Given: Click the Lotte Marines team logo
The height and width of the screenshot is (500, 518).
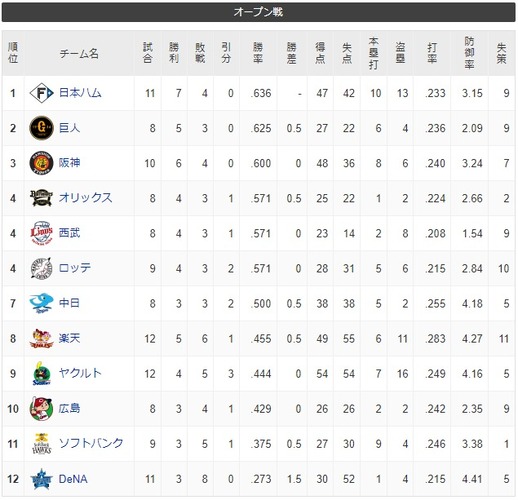Looking at the screenshot, I should (41, 268).
